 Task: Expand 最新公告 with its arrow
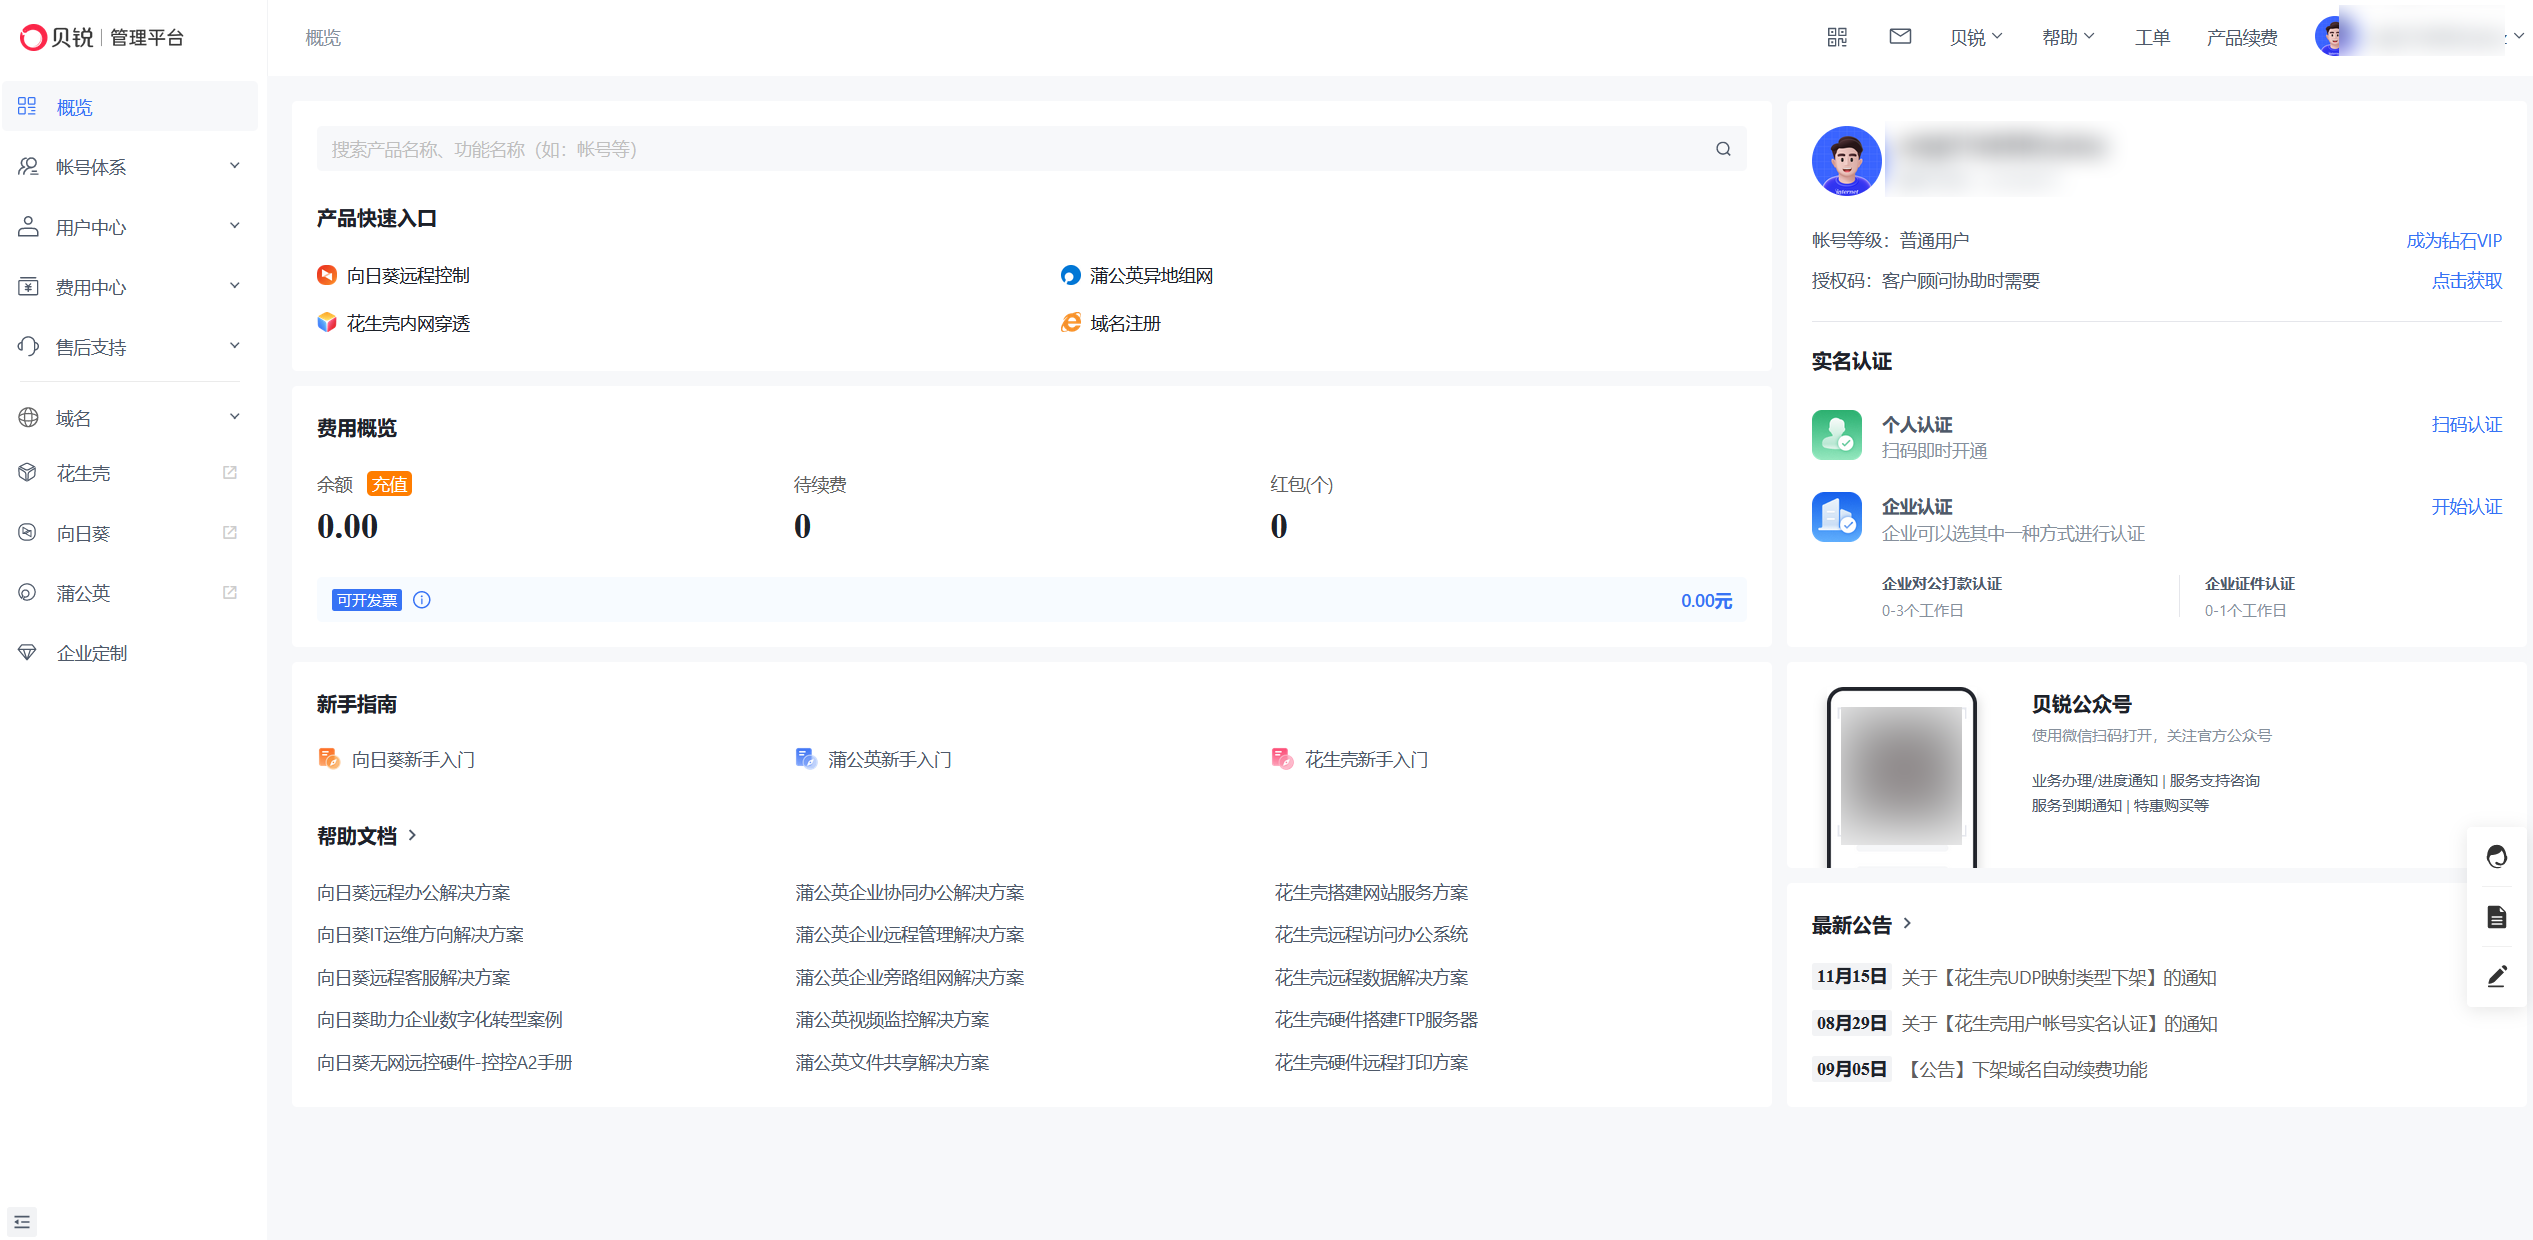click(1907, 924)
